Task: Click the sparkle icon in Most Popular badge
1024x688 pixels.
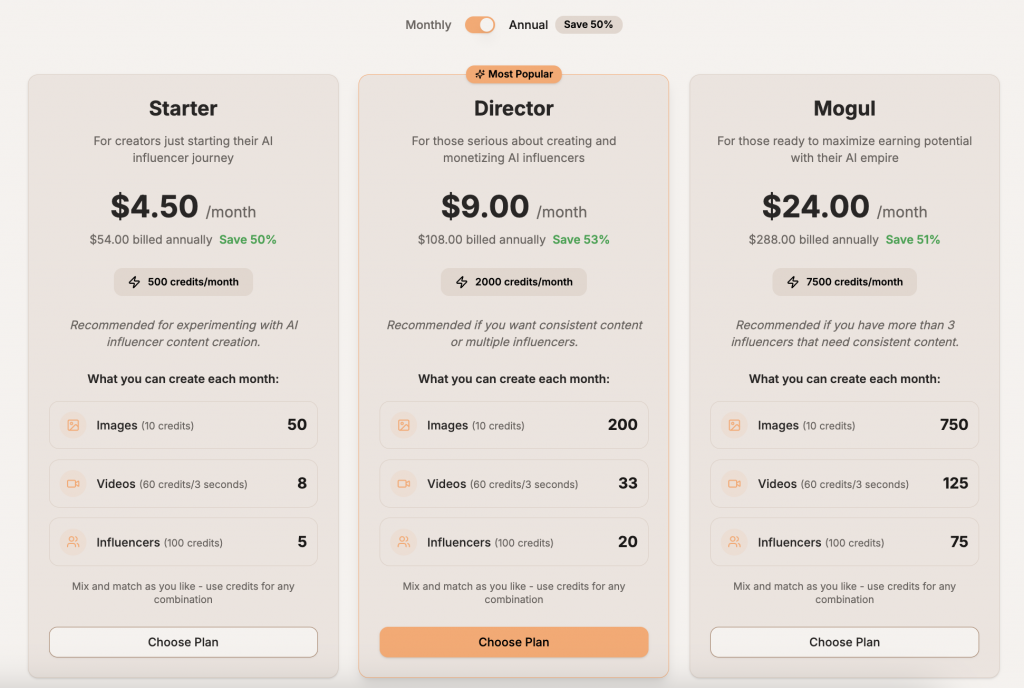Action: click(480, 74)
